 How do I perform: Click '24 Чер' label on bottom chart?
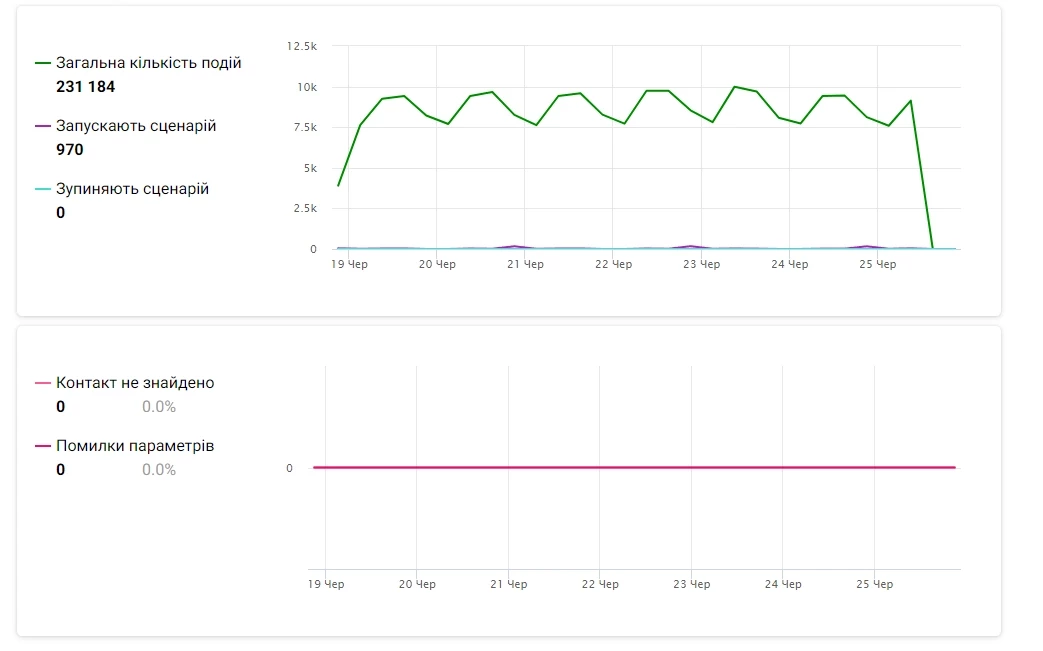(783, 585)
